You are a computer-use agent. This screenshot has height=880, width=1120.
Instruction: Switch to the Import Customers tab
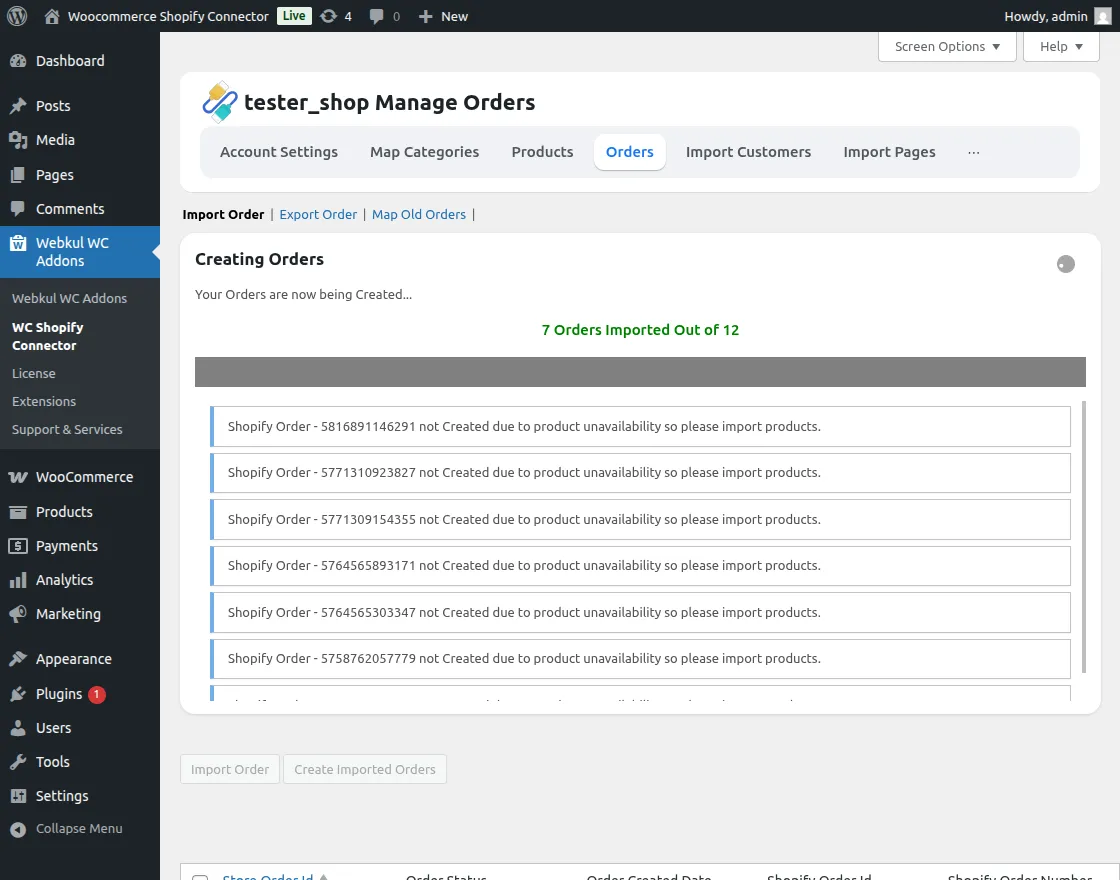point(748,152)
